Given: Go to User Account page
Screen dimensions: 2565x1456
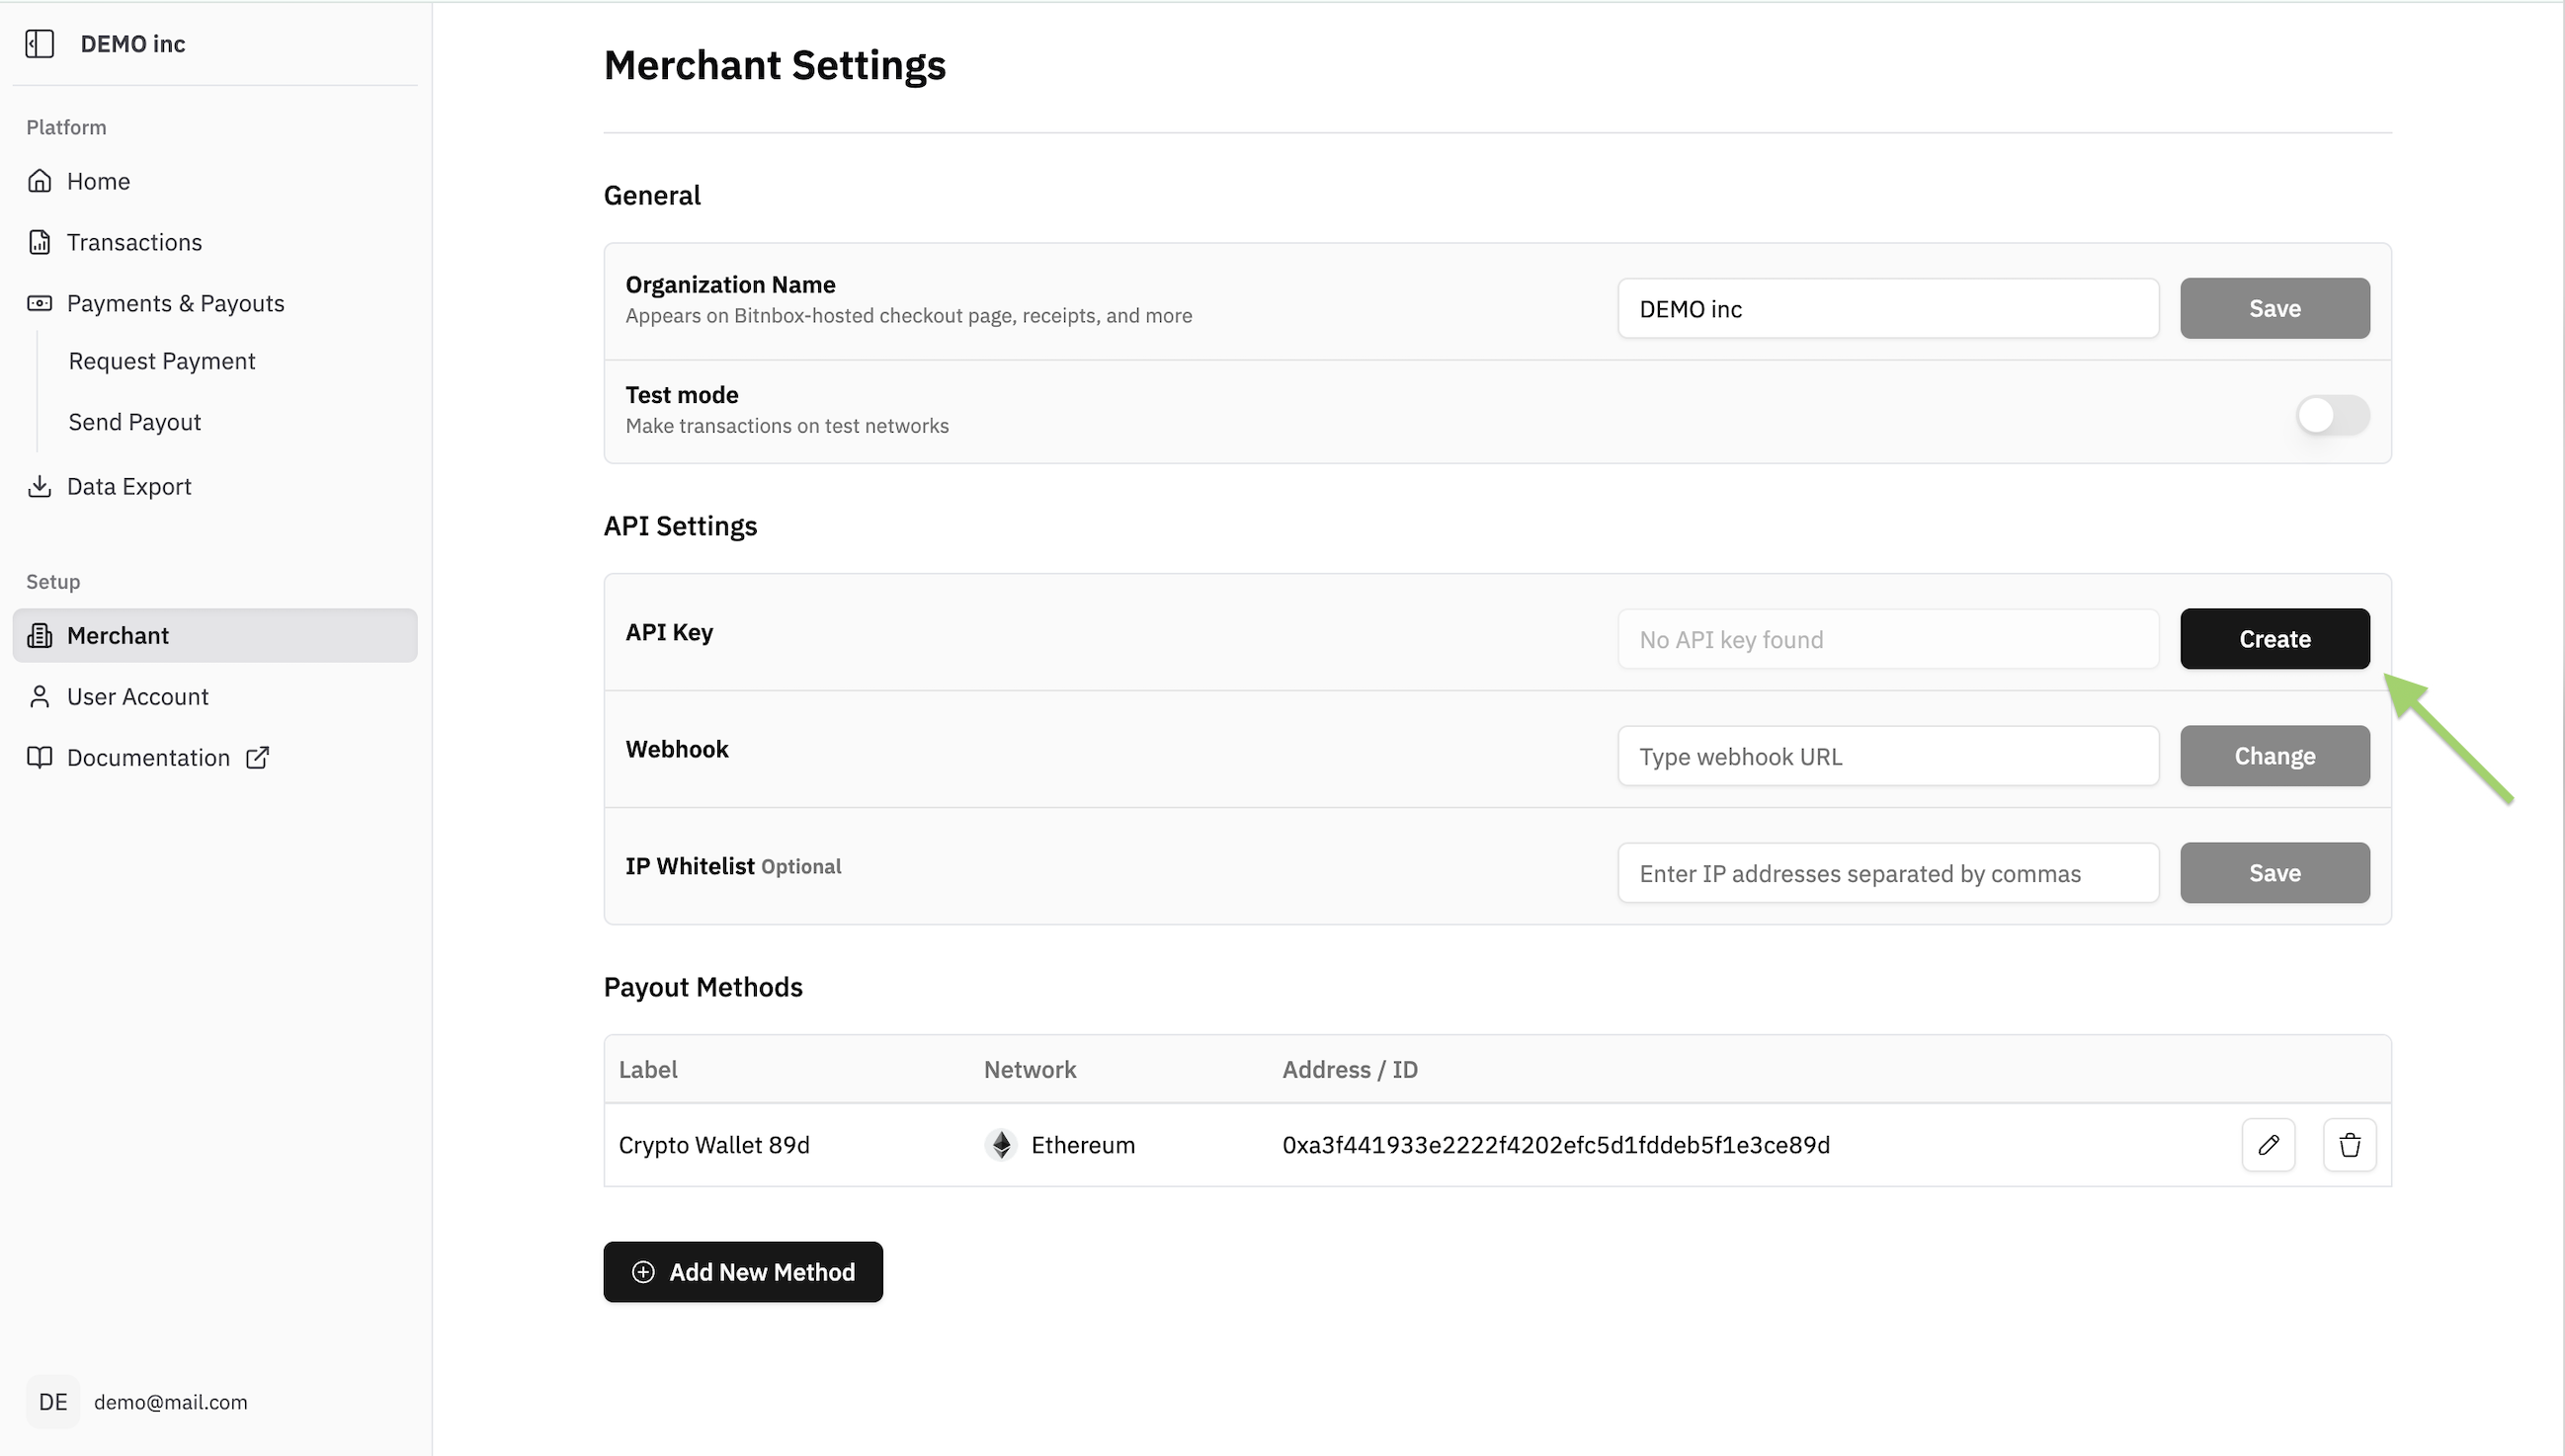Looking at the screenshot, I should coord(137,697).
